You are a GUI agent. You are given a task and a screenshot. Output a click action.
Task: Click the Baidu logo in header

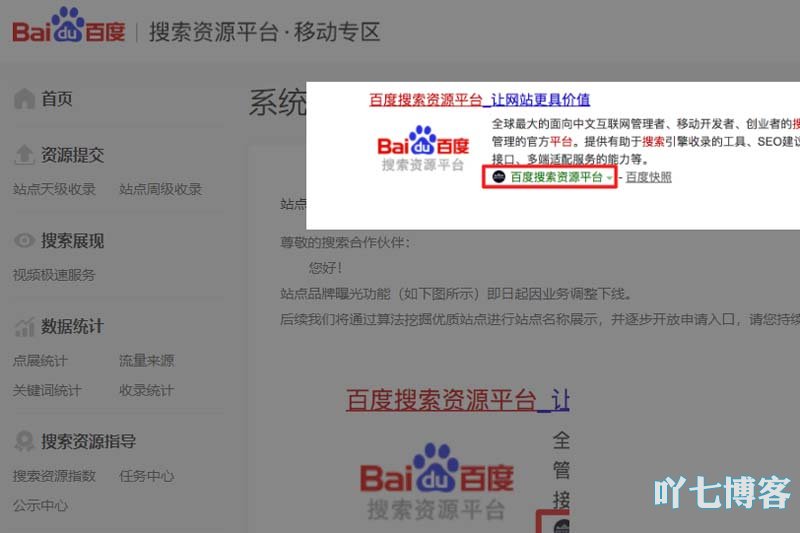click(x=69, y=26)
